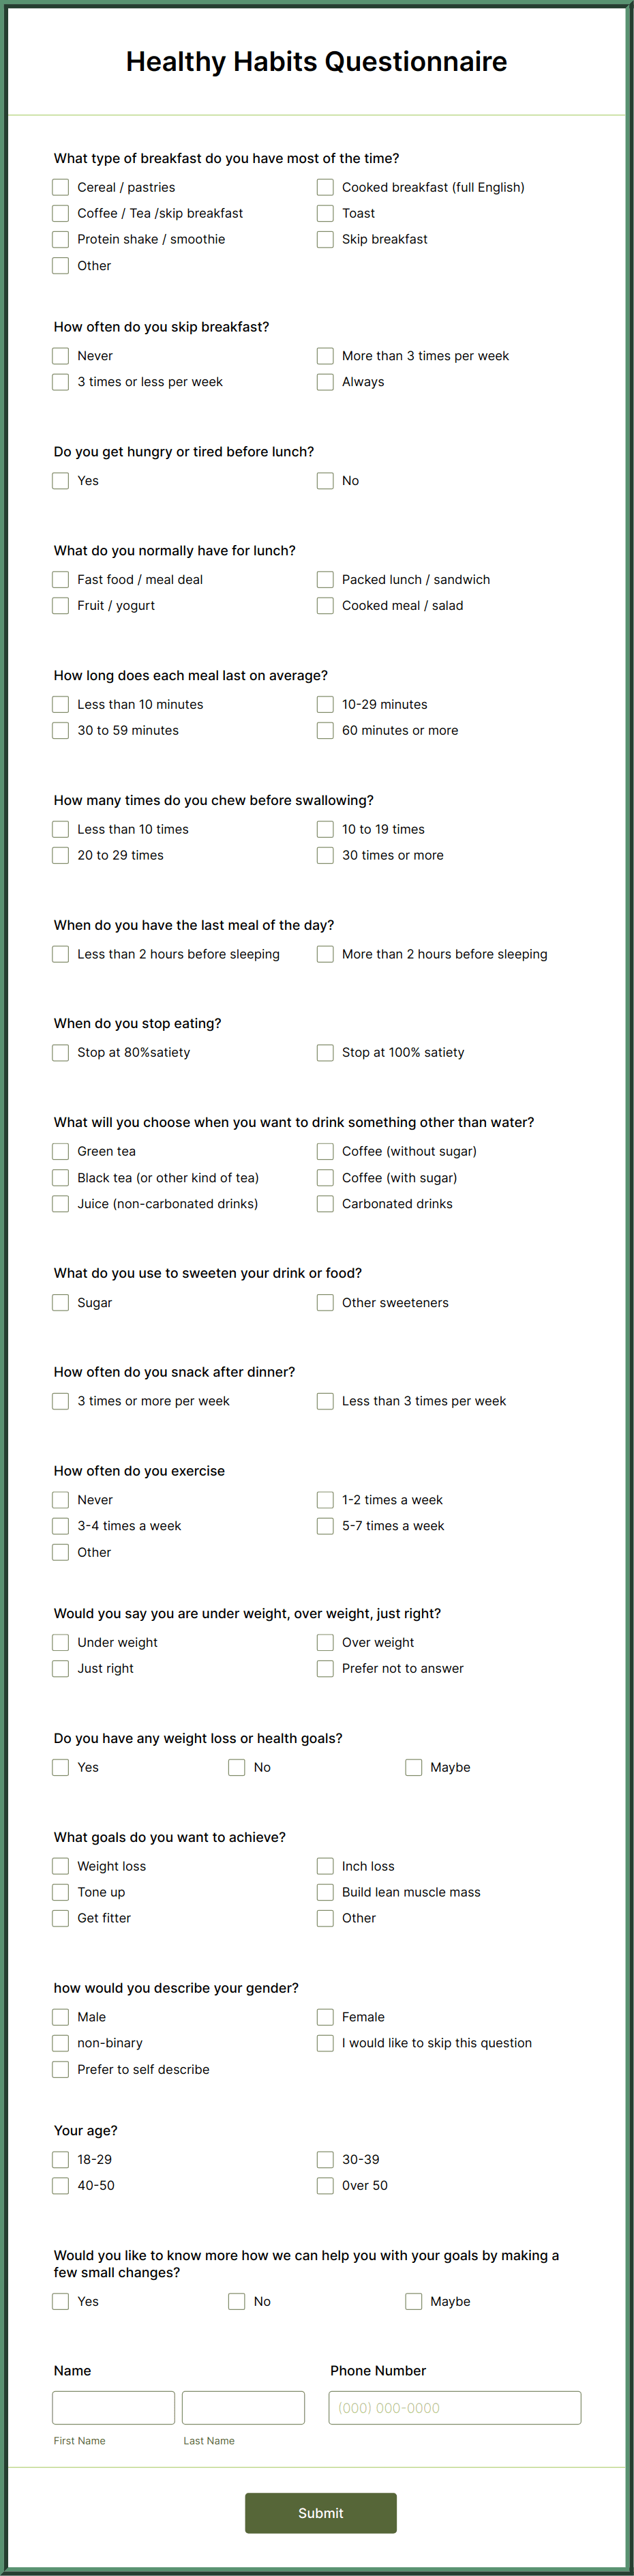This screenshot has width=634, height=2576.
Task: Check 'Maybe' for weight loss goals question
Action: 413,1767
